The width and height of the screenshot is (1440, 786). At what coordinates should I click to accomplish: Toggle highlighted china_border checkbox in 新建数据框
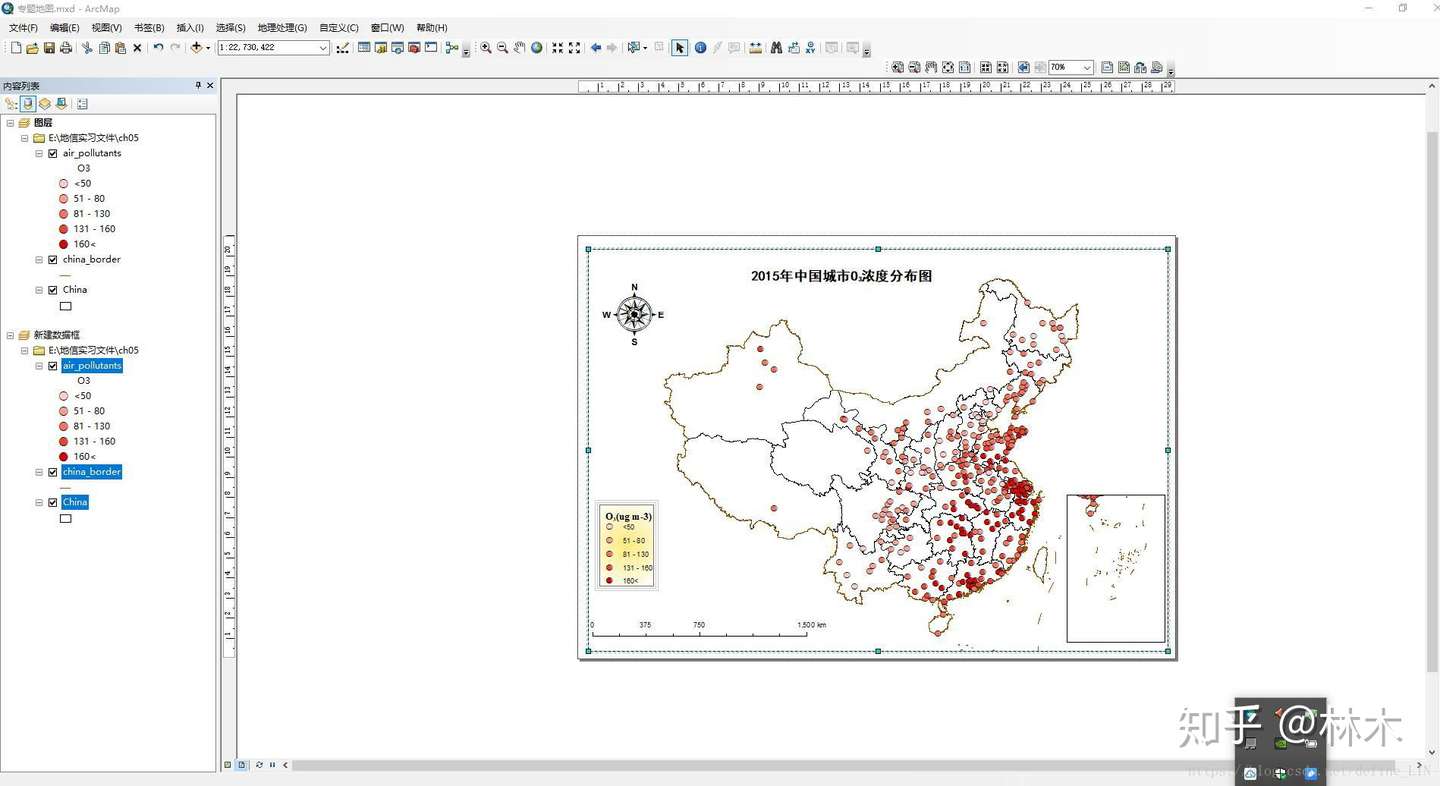[53, 472]
